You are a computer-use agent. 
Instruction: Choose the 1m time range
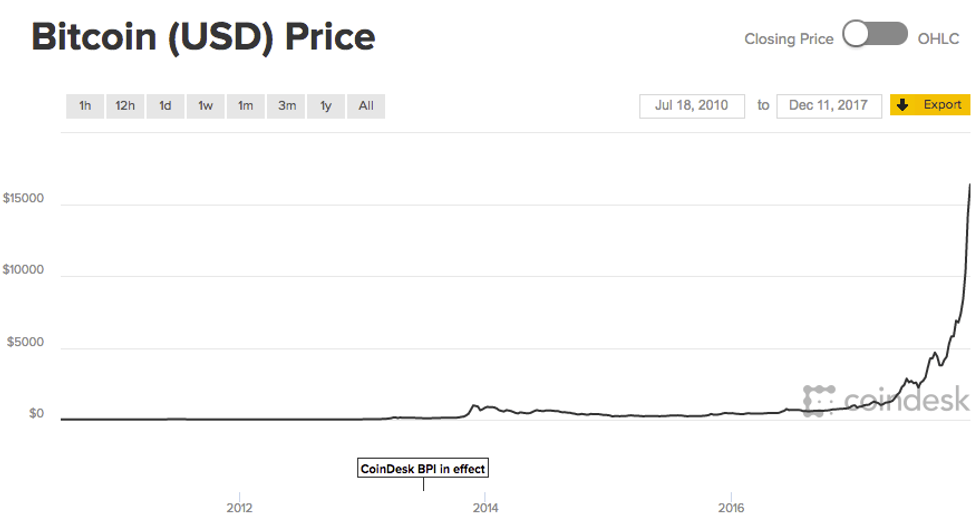pyautogui.click(x=245, y=105)
